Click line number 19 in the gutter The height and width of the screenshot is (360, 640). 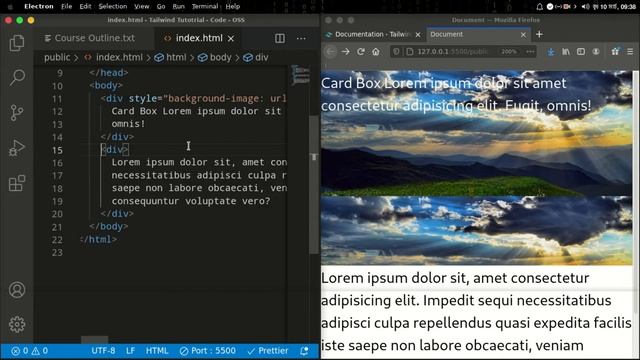tap(57, 201)
